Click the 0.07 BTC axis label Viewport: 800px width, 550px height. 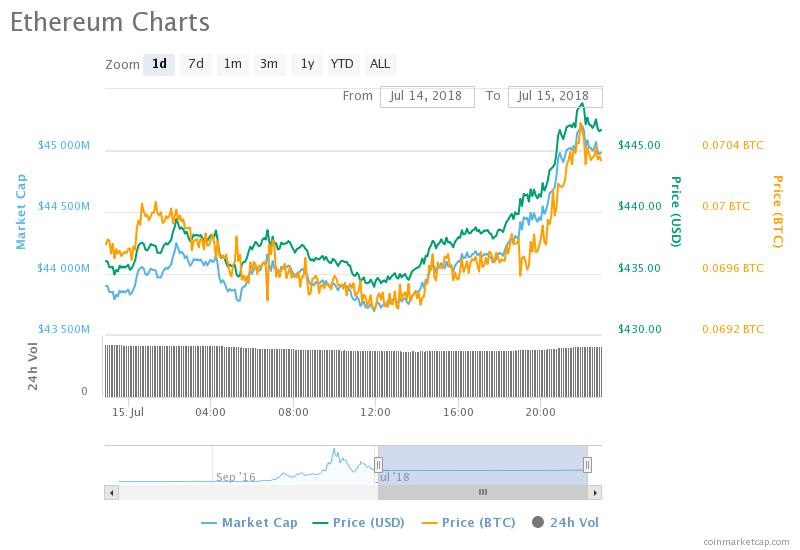coord(726,207)
